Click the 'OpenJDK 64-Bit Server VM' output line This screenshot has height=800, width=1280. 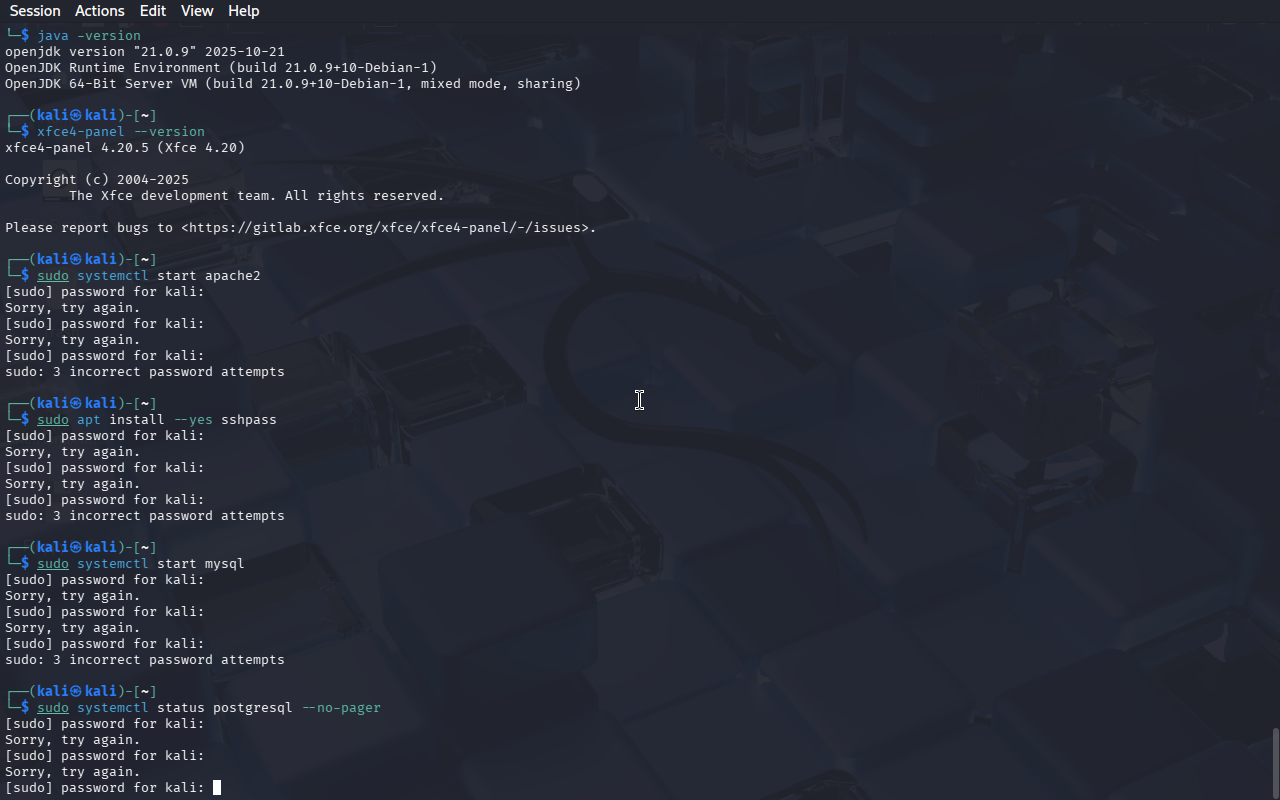pos(293,84)
